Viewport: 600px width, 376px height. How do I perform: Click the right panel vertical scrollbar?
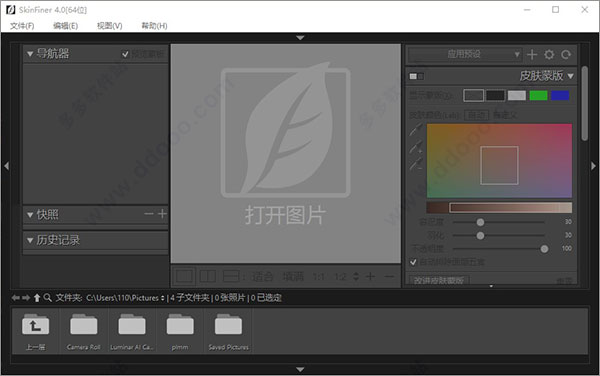(584, 104)
